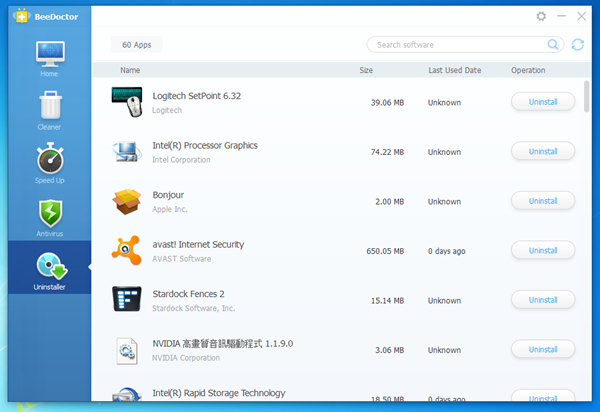
Task: Select the Intel(R) Processor Graphics name
Action: [205, 145]
